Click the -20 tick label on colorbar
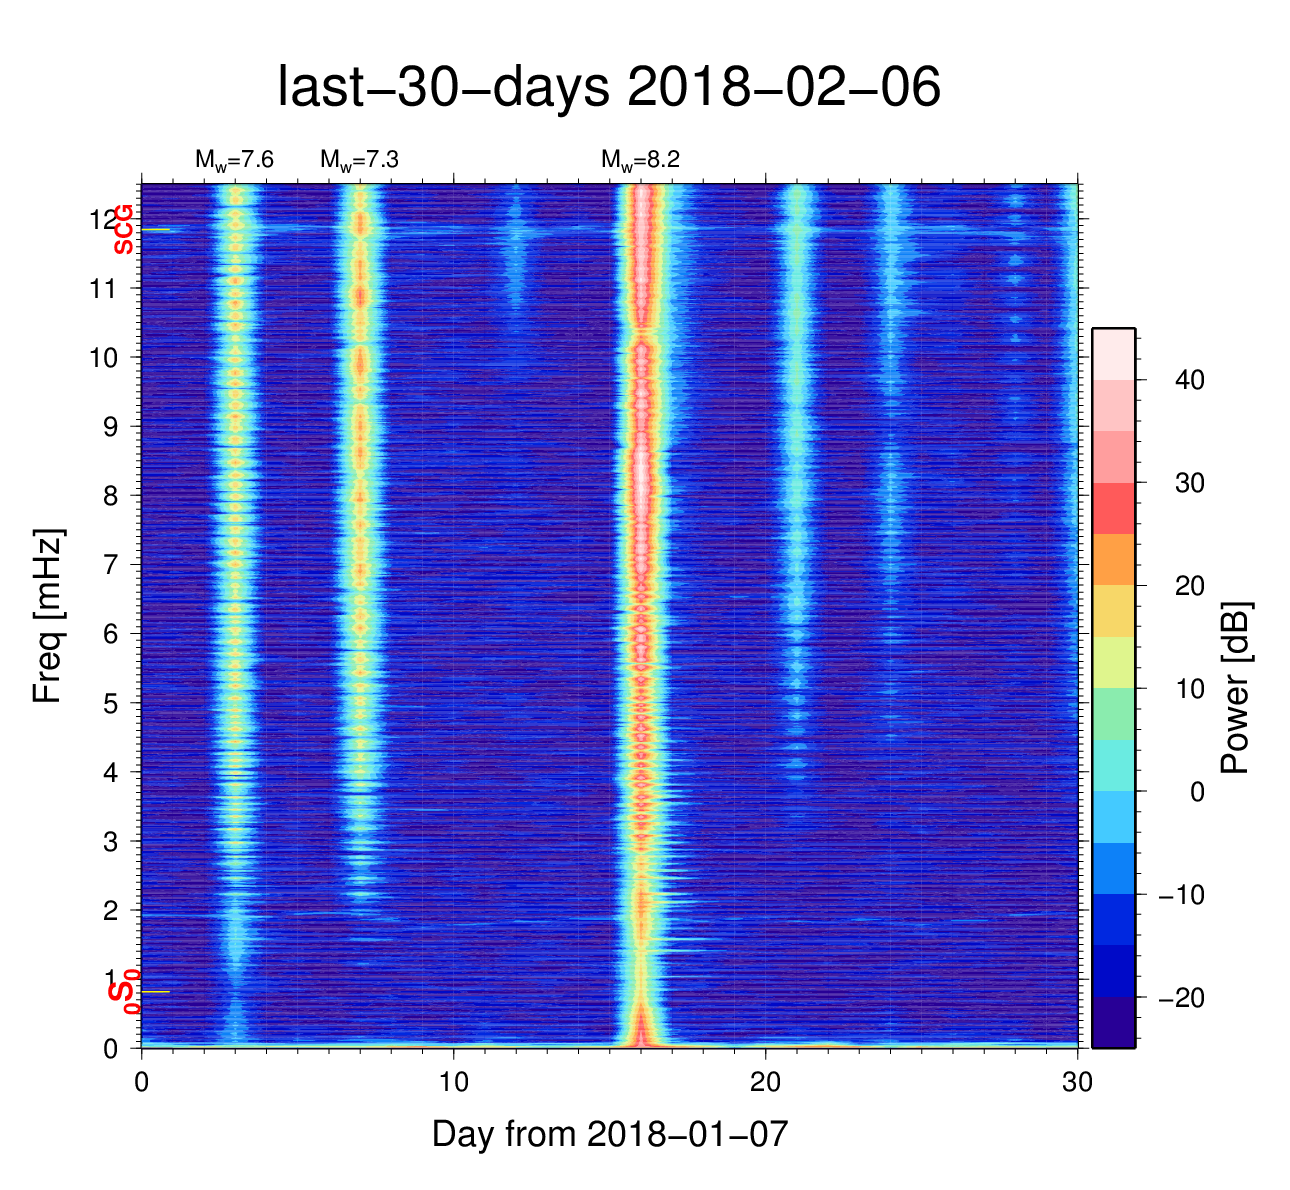Image resolution: width=1290 pixels, height=1190 pixels. [x=1180, y=998]
